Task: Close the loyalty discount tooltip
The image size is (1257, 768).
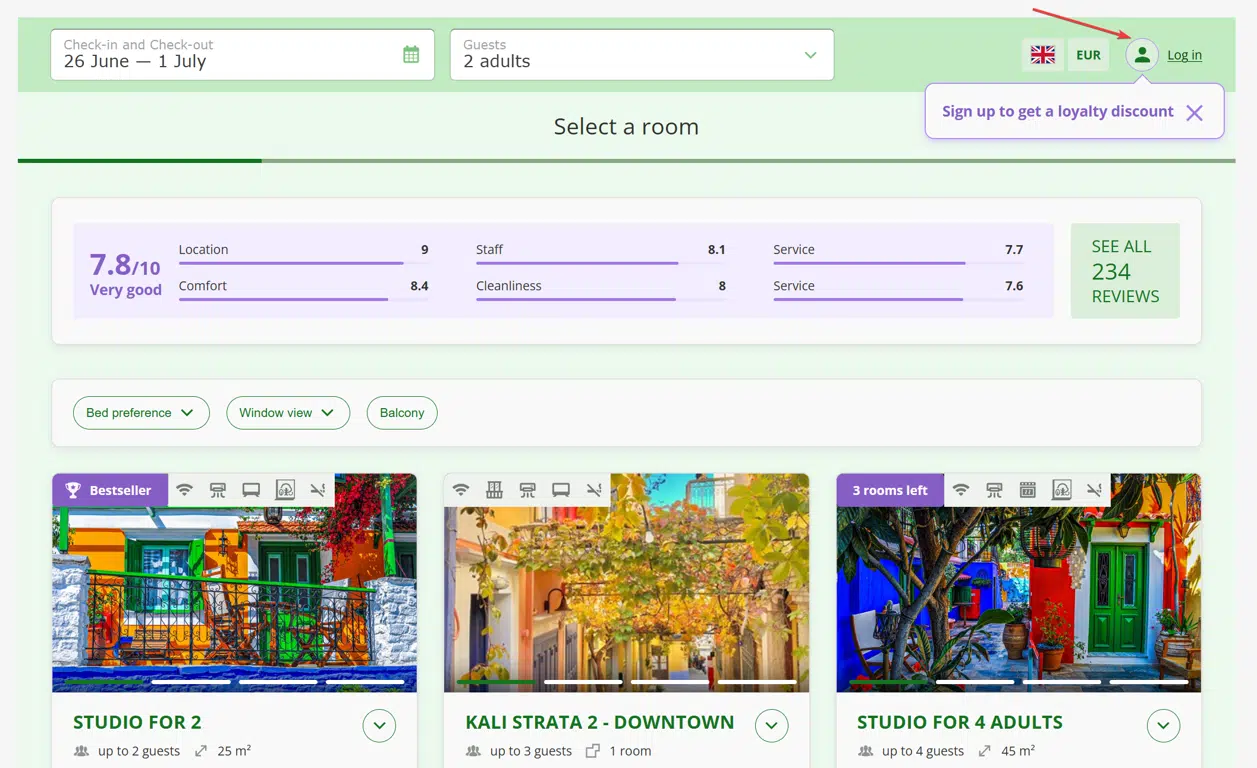Action: pos(1194,113)
